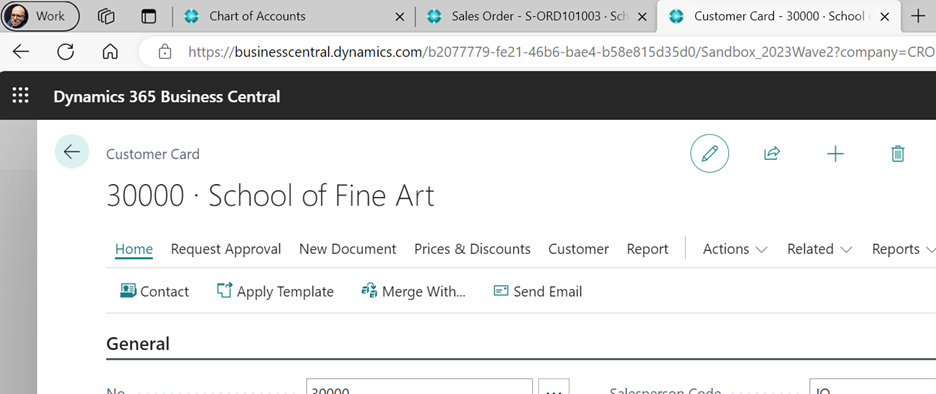Close the Sales Order browser tab
The height and width of the screenshot is (394, 936).
tap(642, 17)
